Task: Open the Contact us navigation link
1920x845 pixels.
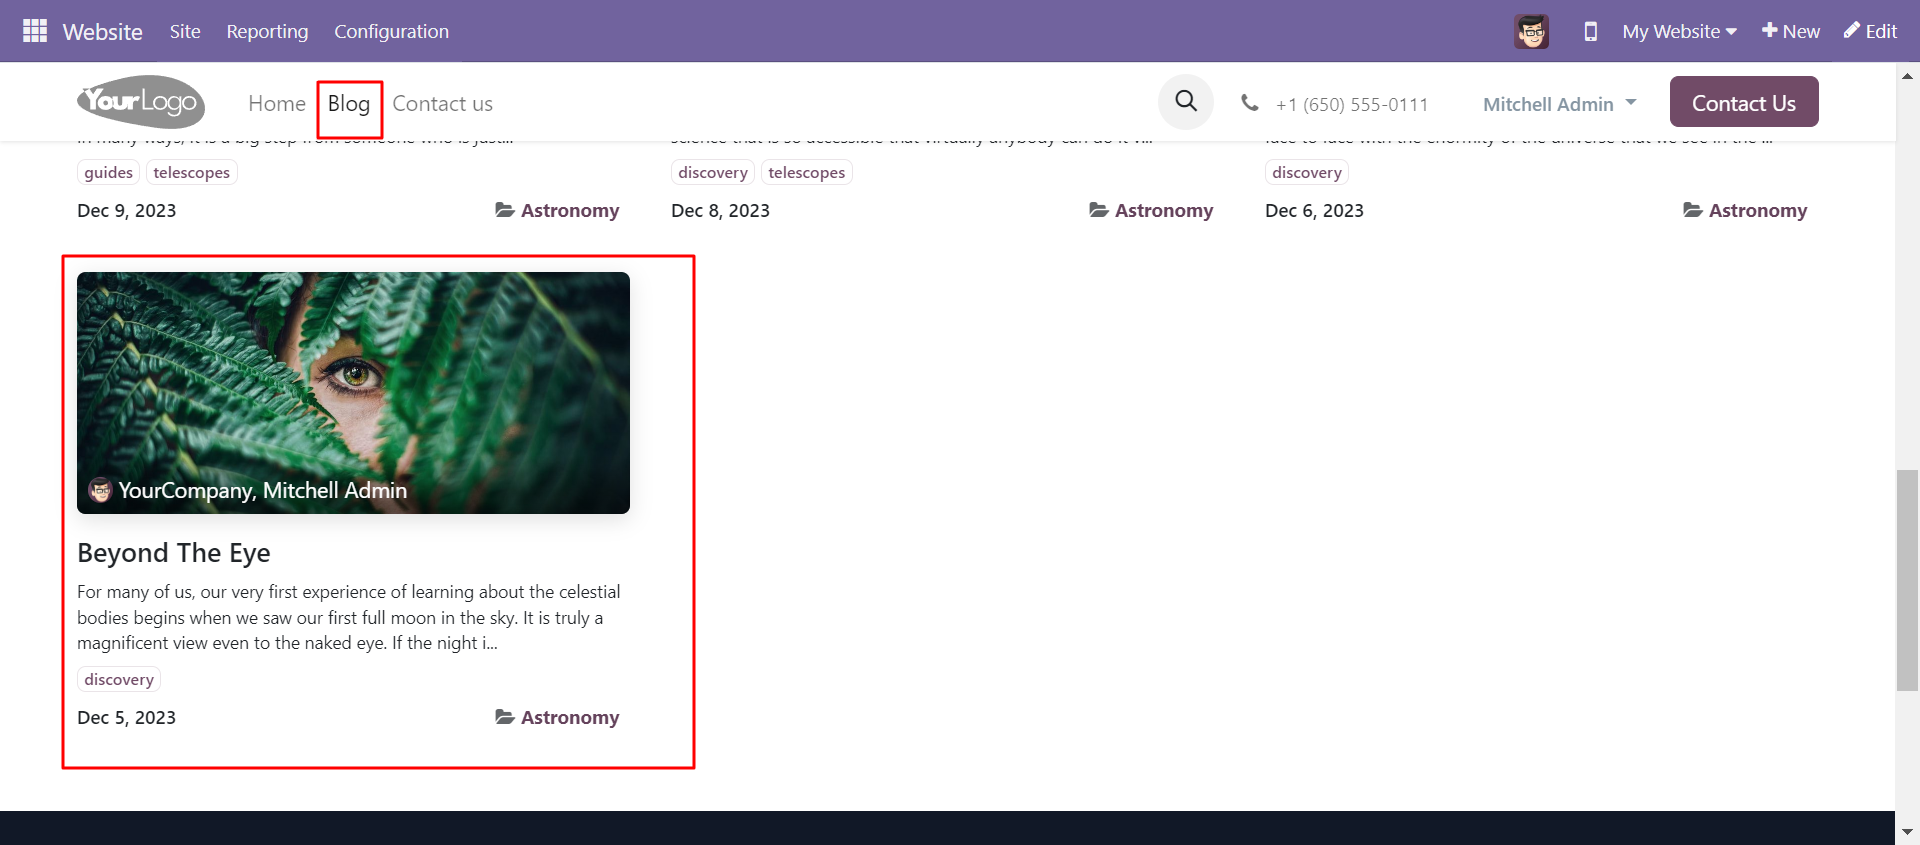Action: (442, 103)
